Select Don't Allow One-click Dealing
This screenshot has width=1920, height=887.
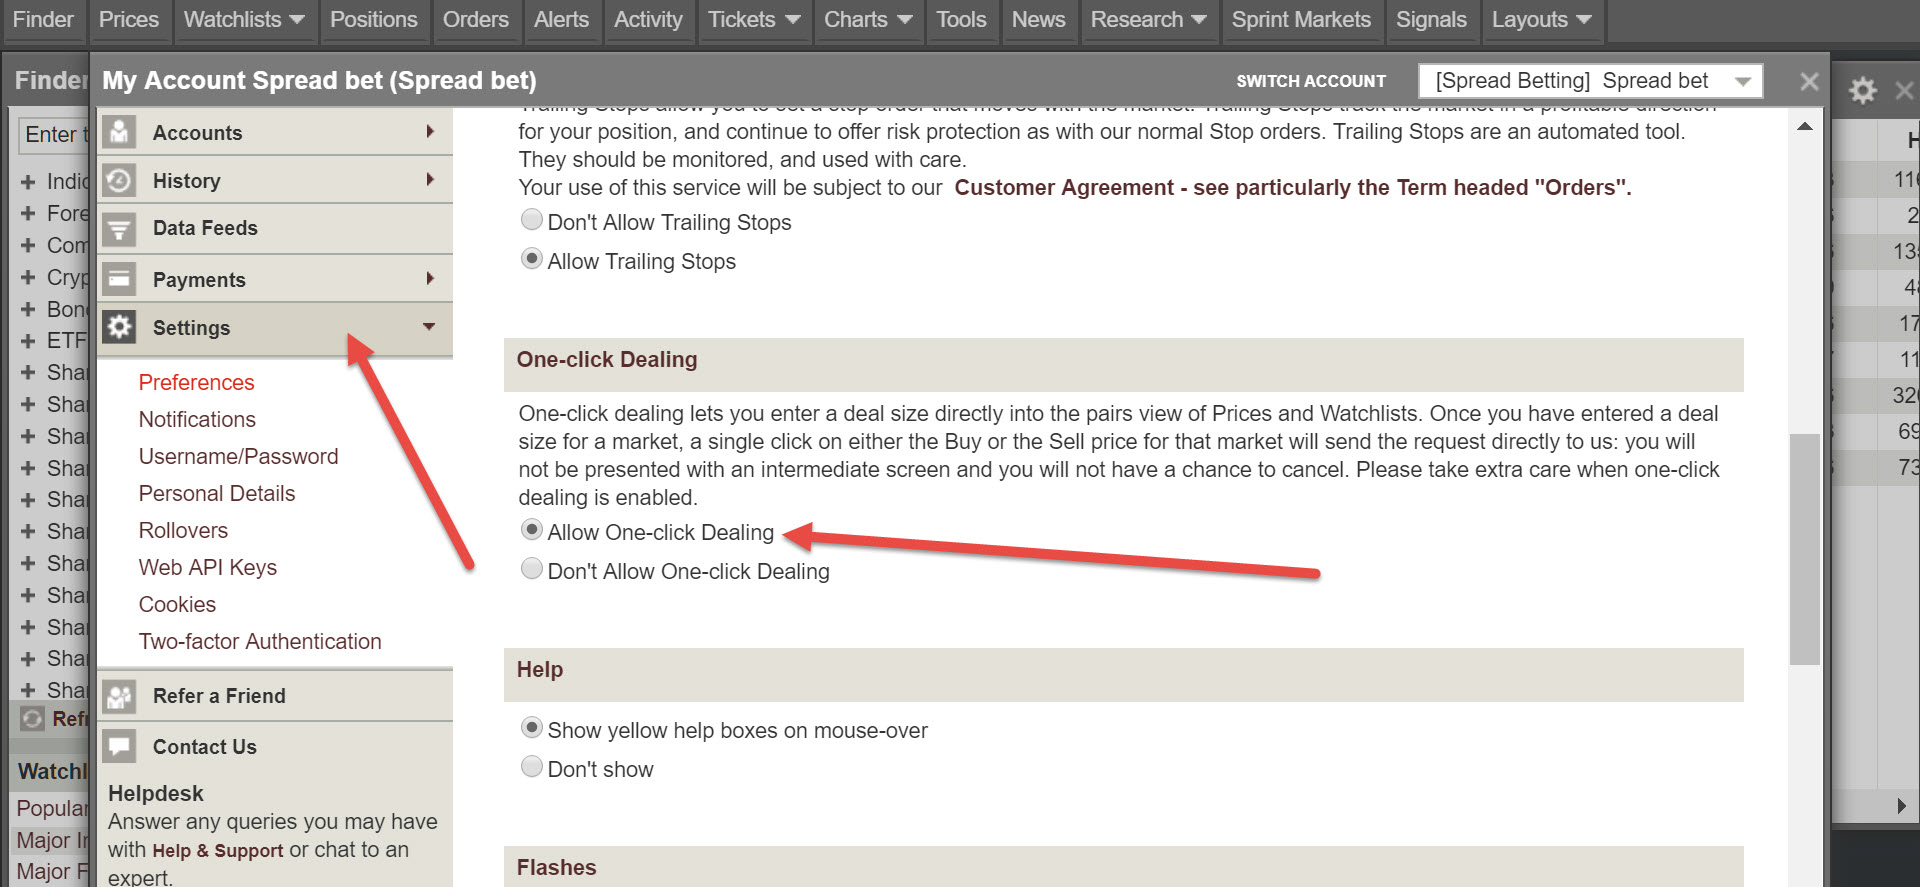pyautogui.click(x=532, y=570)
